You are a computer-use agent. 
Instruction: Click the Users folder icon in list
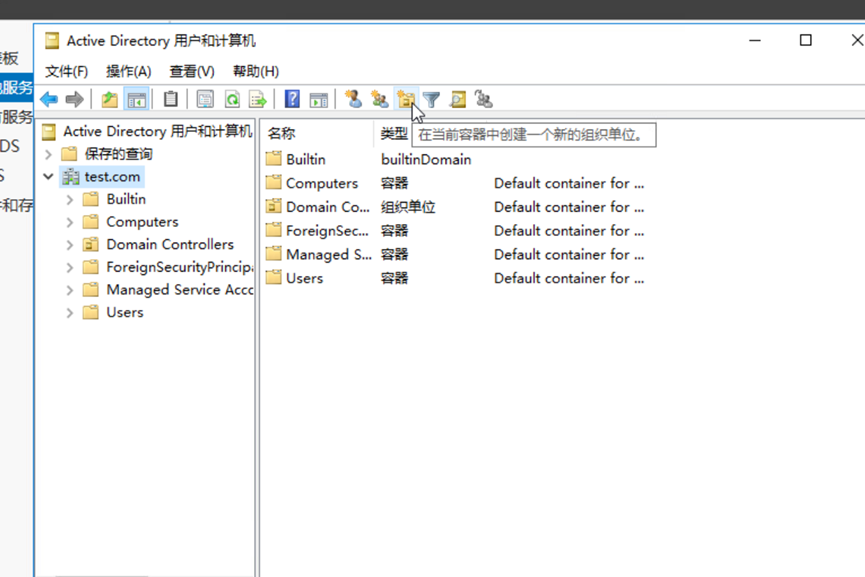[x=273, y=277]
